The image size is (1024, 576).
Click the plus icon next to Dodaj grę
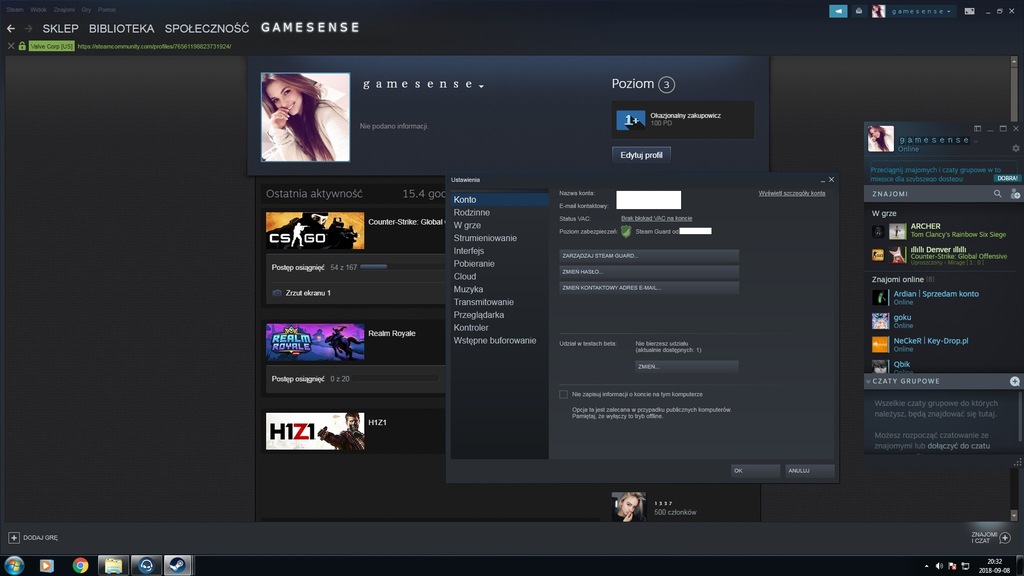click(14, 537)
